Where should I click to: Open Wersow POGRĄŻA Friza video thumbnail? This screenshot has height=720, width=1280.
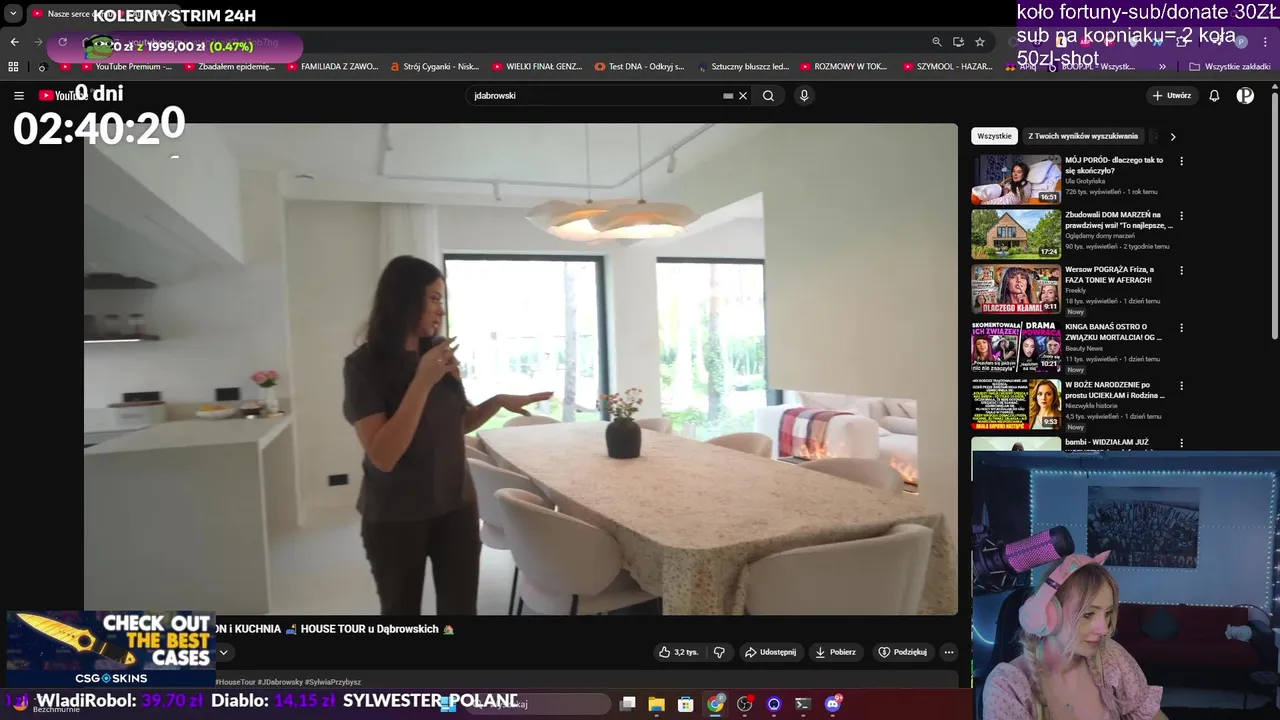[1016, 290]
